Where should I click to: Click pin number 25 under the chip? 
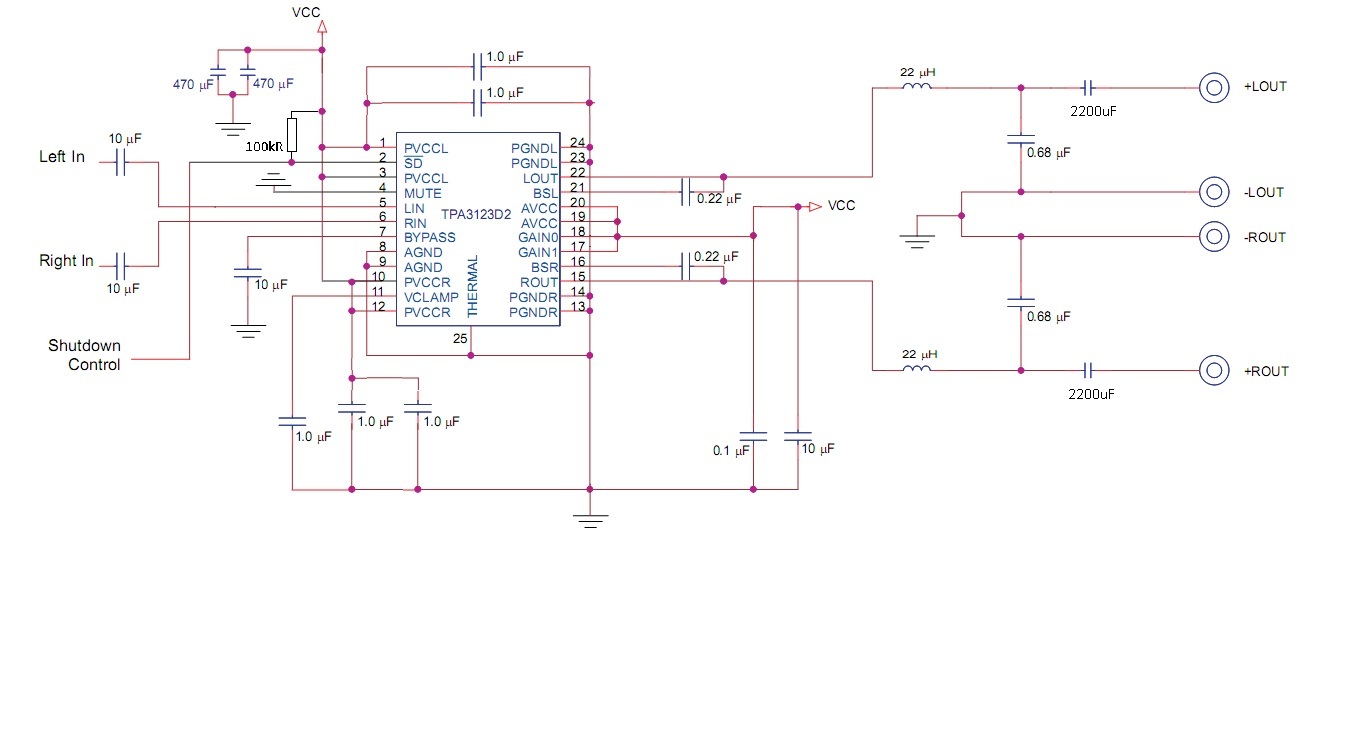(460, 339)
